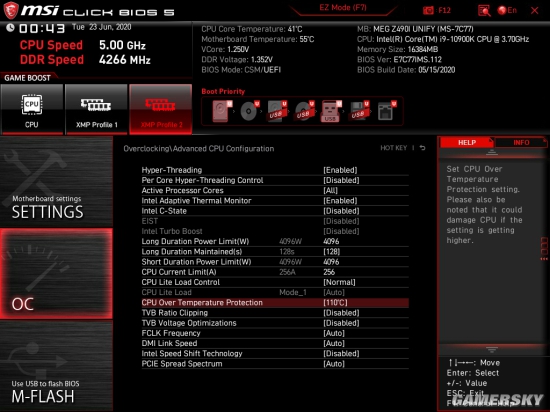This screenshot has height=412, width=550.
Task: Toggle the CPU Game Boost button
Action: click(x=32, y=109)
